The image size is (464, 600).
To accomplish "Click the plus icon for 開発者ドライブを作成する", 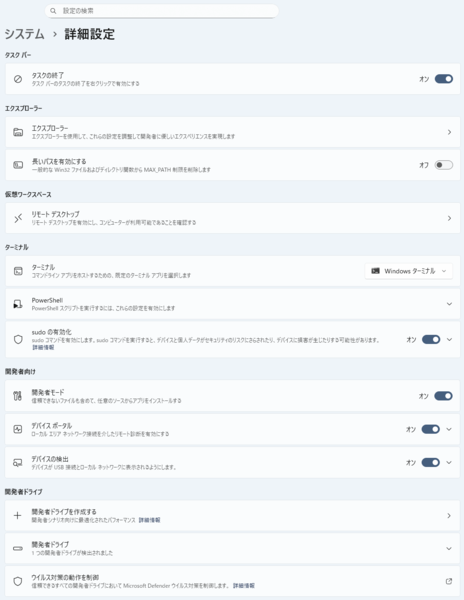I will tap(18, 516).
